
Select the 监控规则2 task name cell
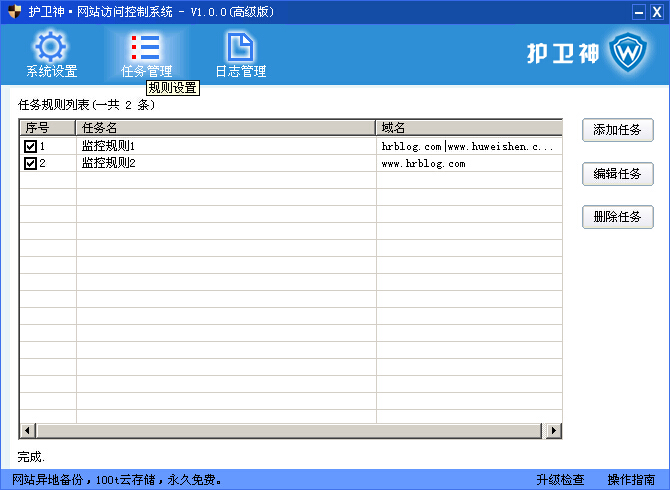pyautogui.click(x=226, y=163)
